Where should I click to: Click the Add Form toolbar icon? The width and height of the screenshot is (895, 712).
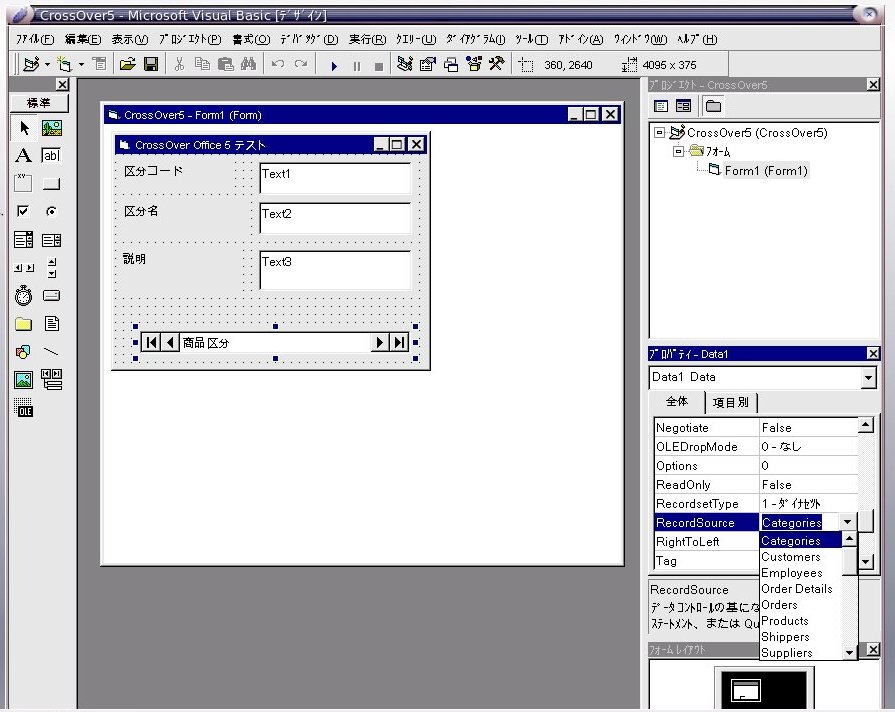point(64,65)
